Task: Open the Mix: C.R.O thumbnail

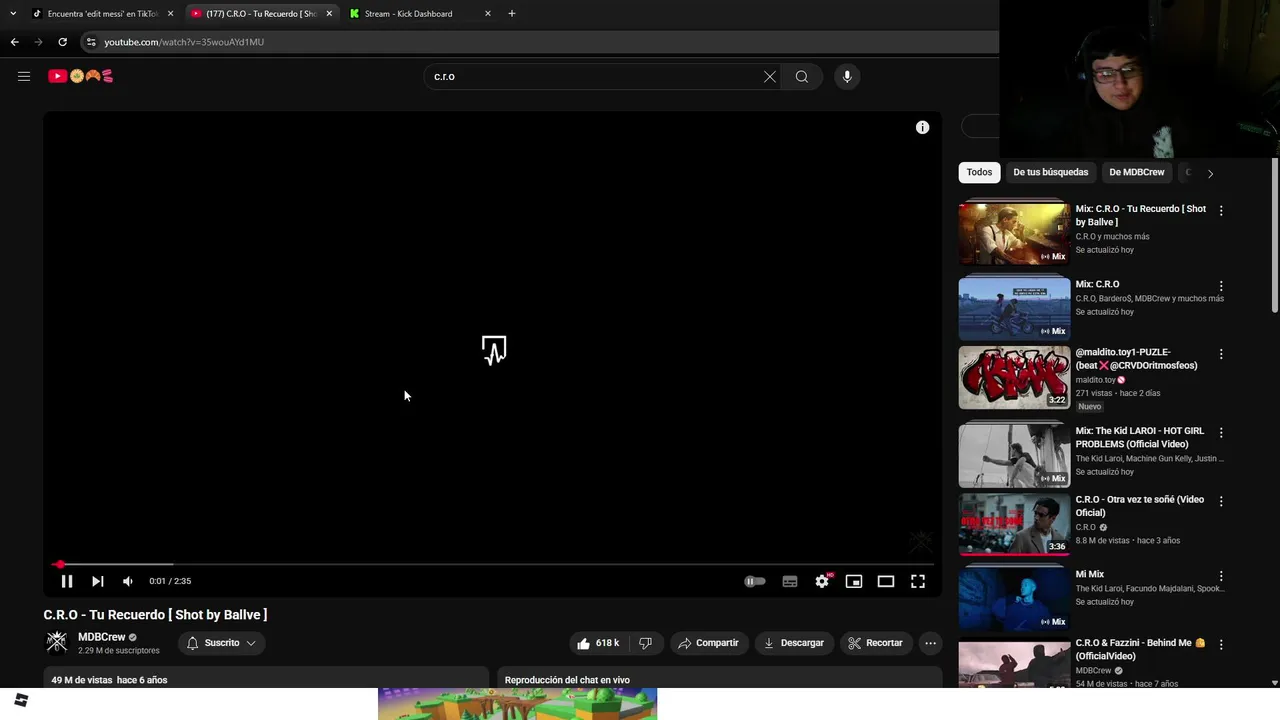Action: coord(1014,309)
